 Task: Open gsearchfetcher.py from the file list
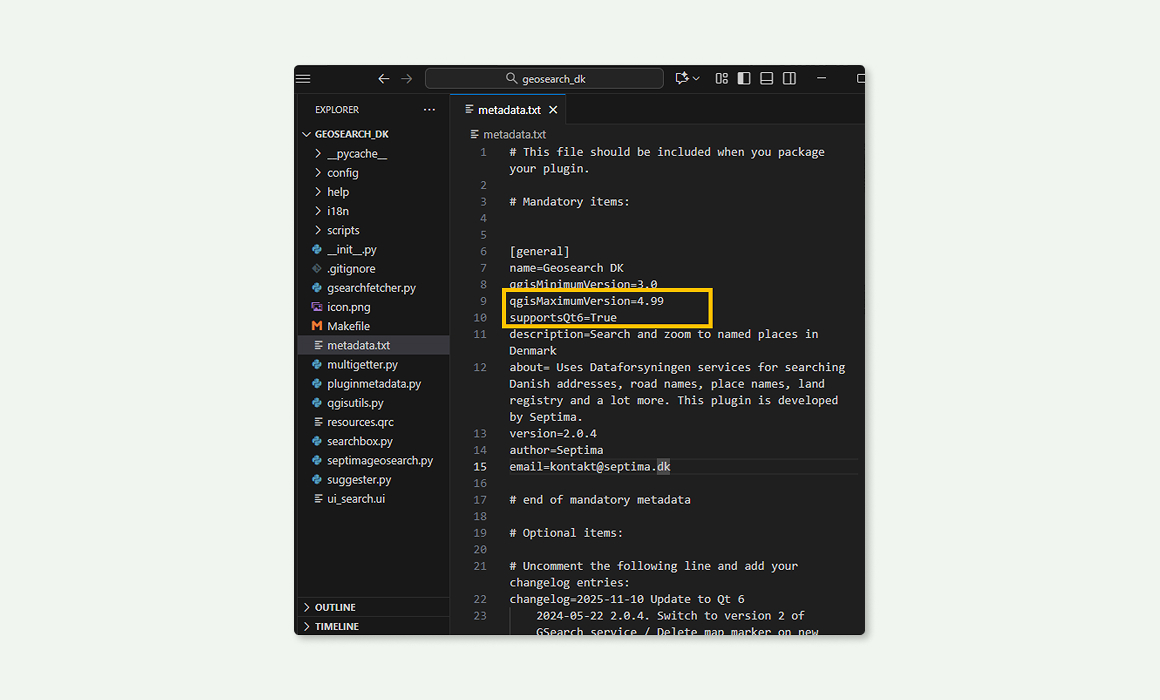(371, 288)
